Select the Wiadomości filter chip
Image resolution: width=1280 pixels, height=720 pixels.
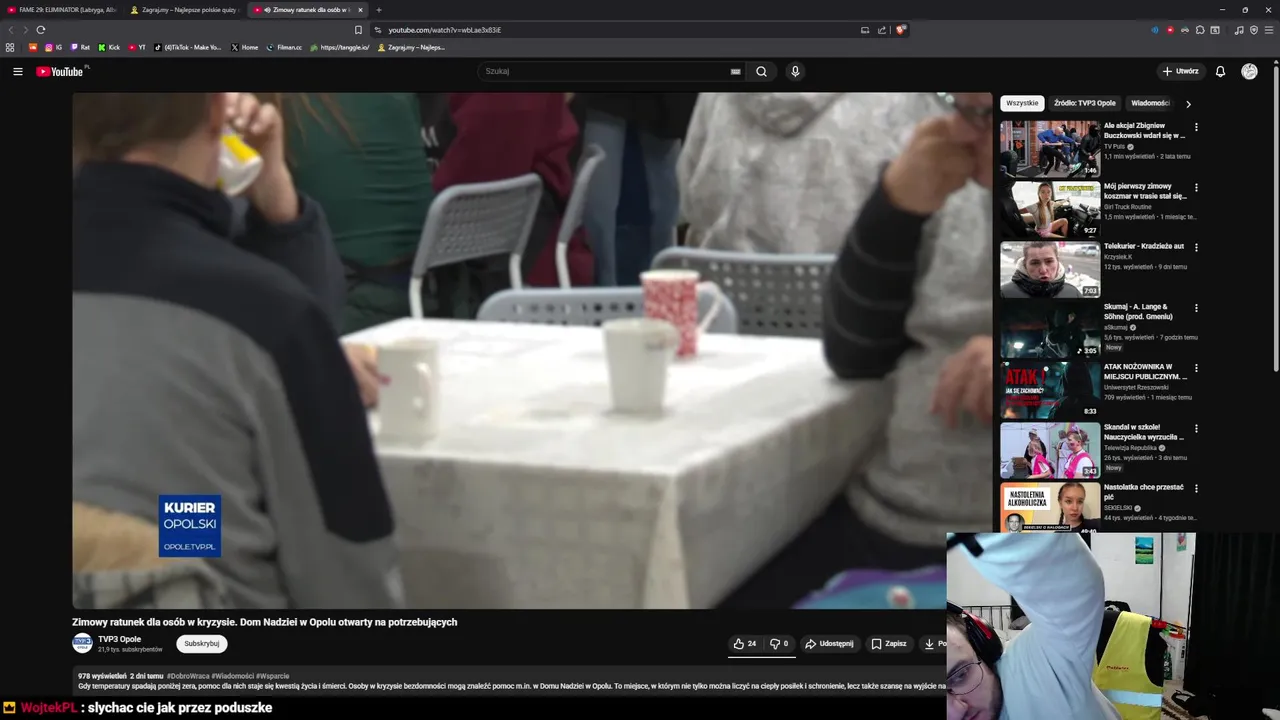click(1150, 103)
